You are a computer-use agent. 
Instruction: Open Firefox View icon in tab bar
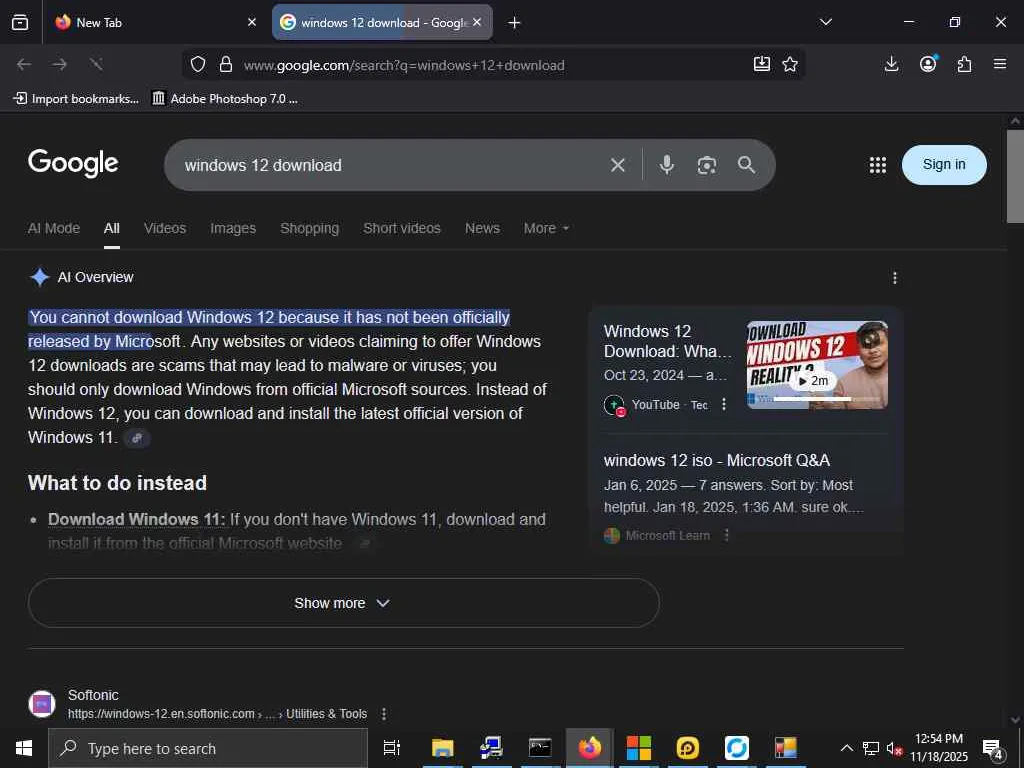[20, 22]
